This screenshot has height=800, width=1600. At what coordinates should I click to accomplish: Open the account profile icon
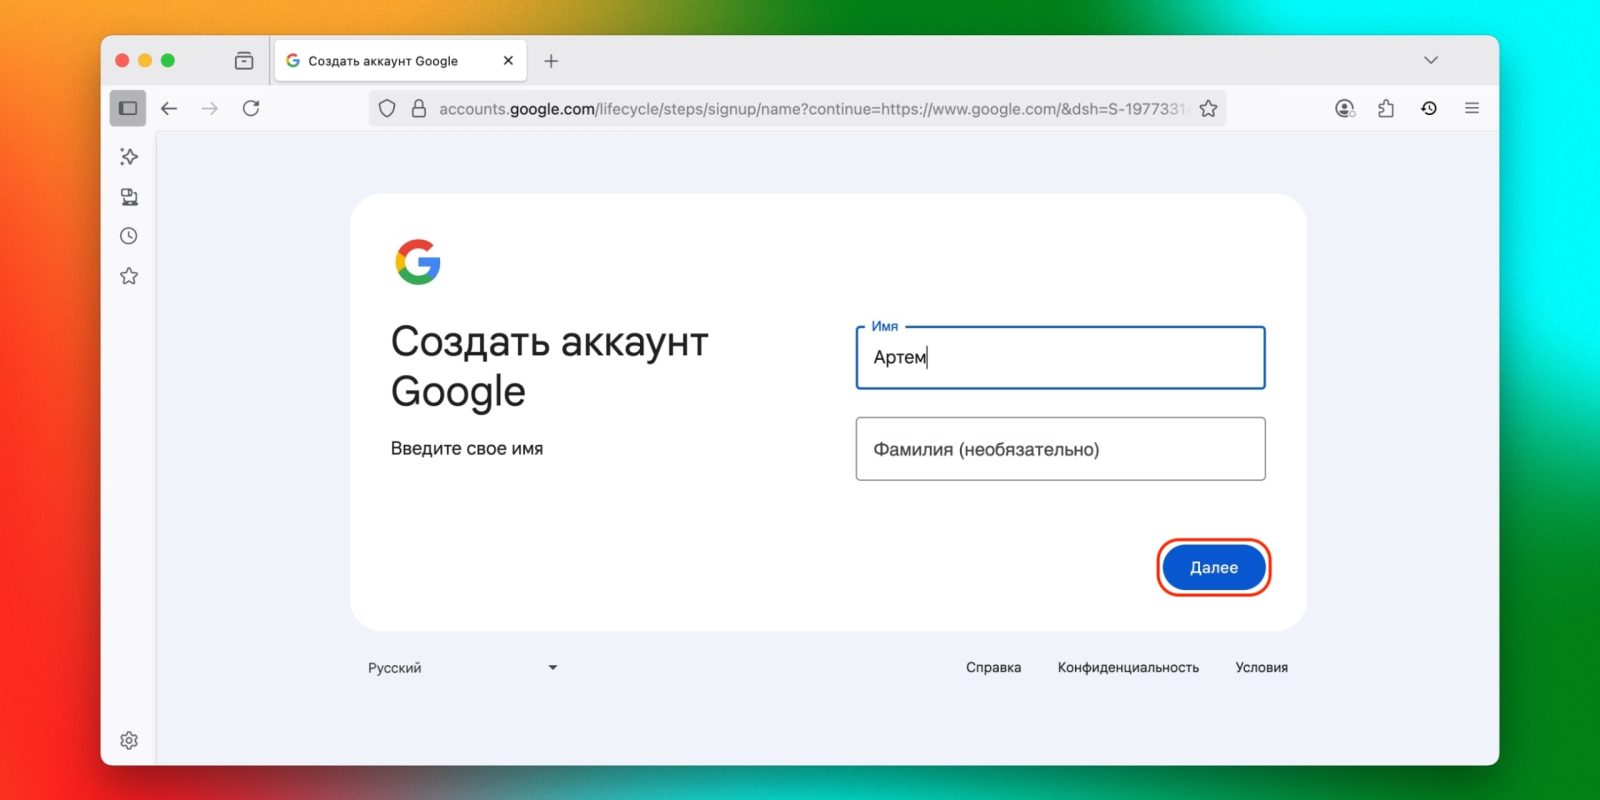pyautogui.click(x=1345, y=108)
